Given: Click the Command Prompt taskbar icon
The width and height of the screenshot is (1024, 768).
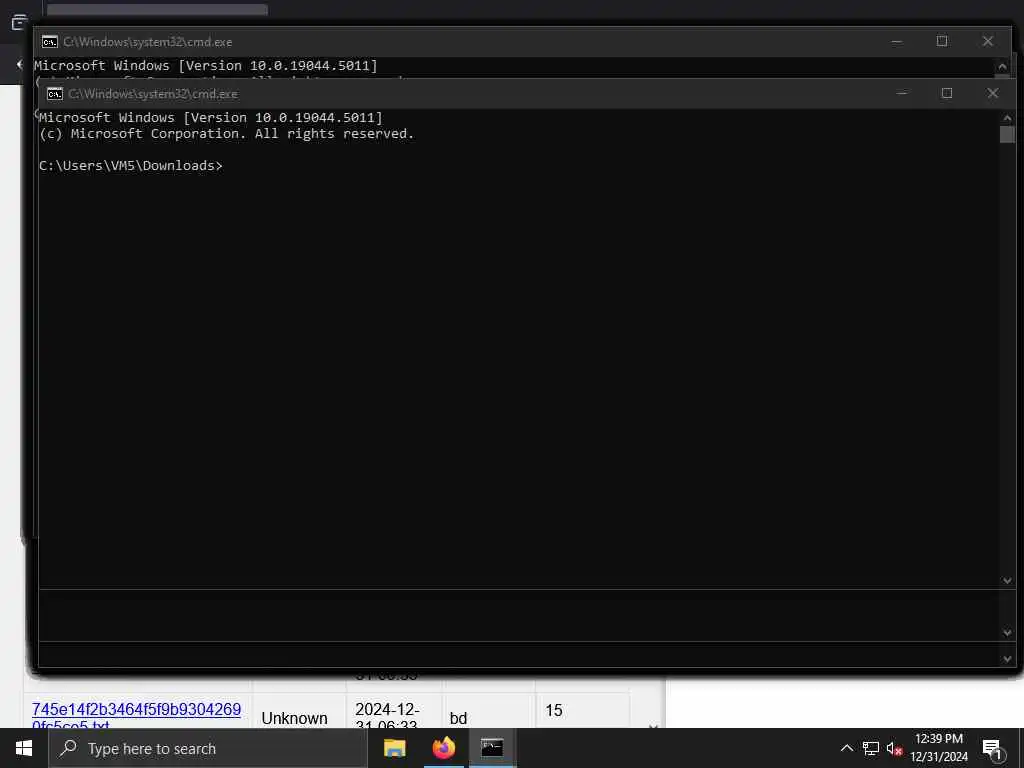Looking at the screenshot, I should [492, 748].
